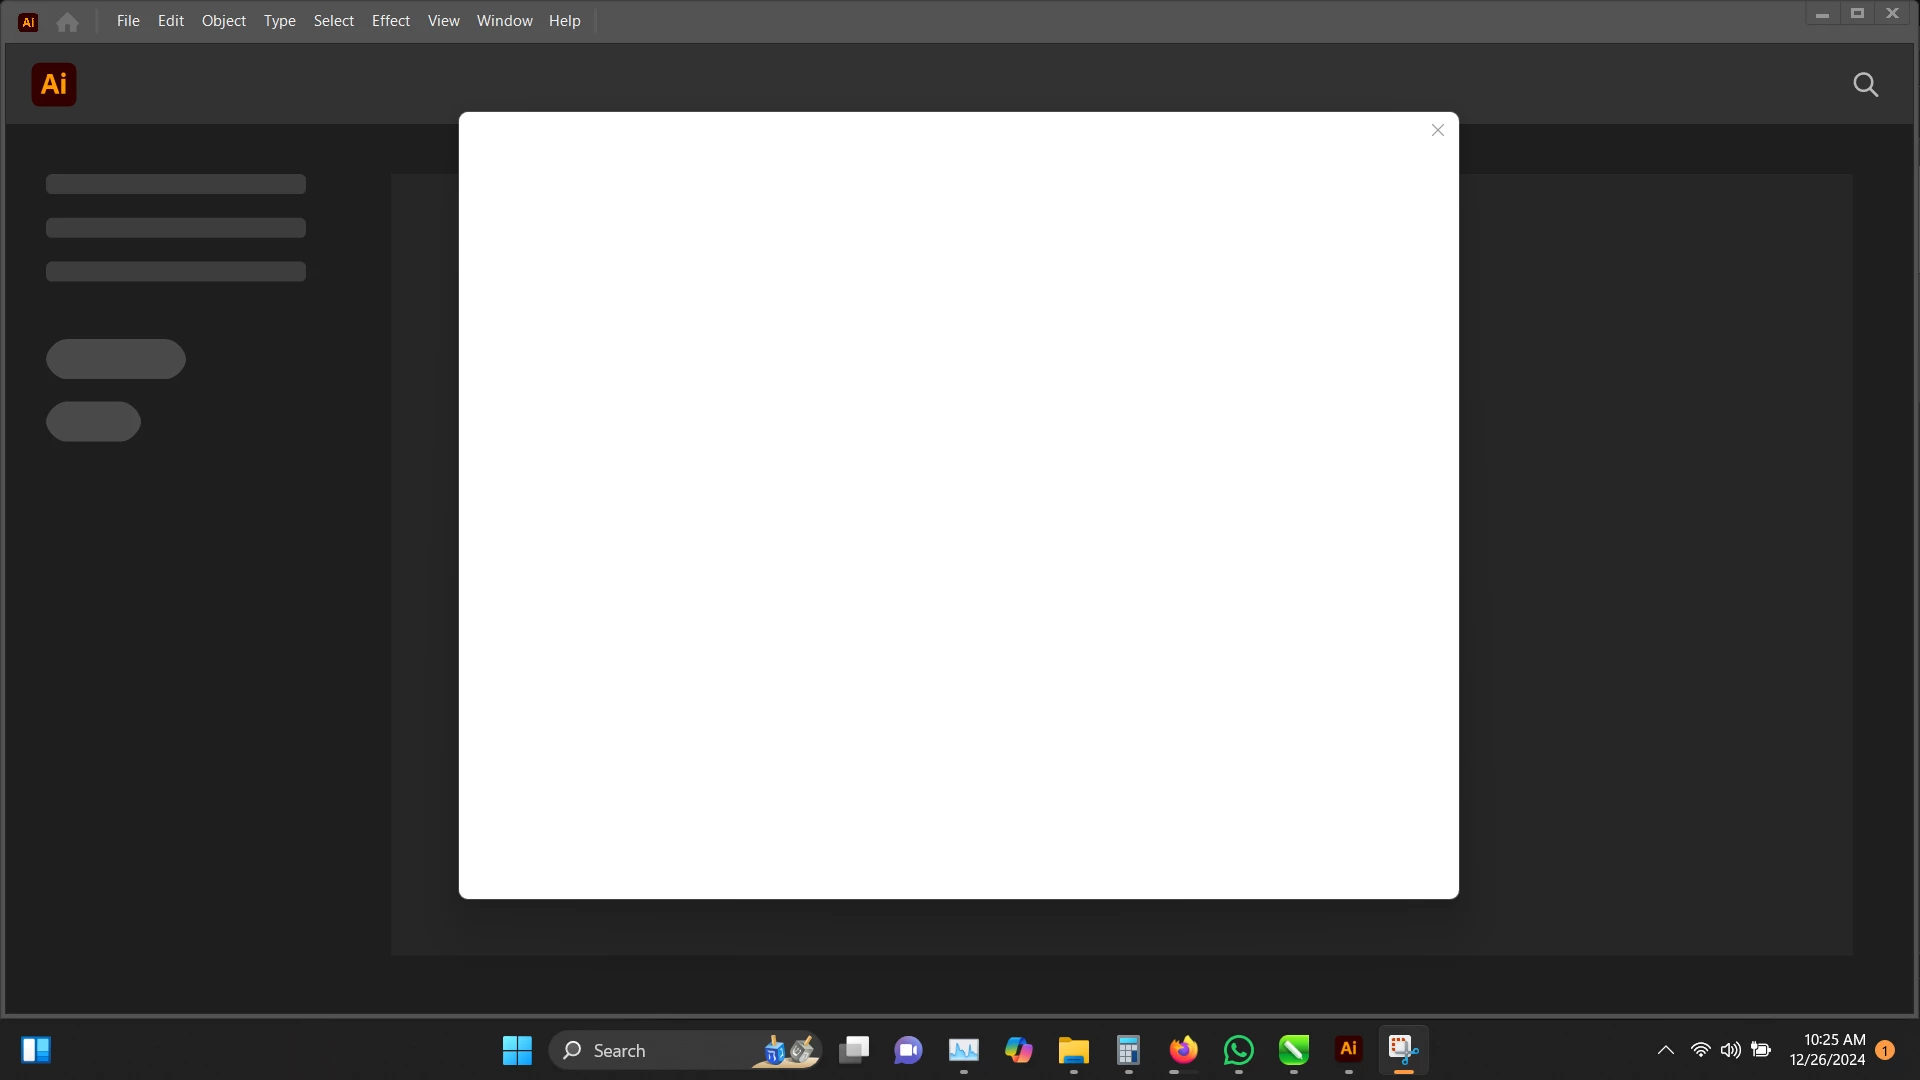This screenshot has height=1080, width=1920.
Task: Open Copilot from the taskbar
Action: click(x=1018, y=1050)
